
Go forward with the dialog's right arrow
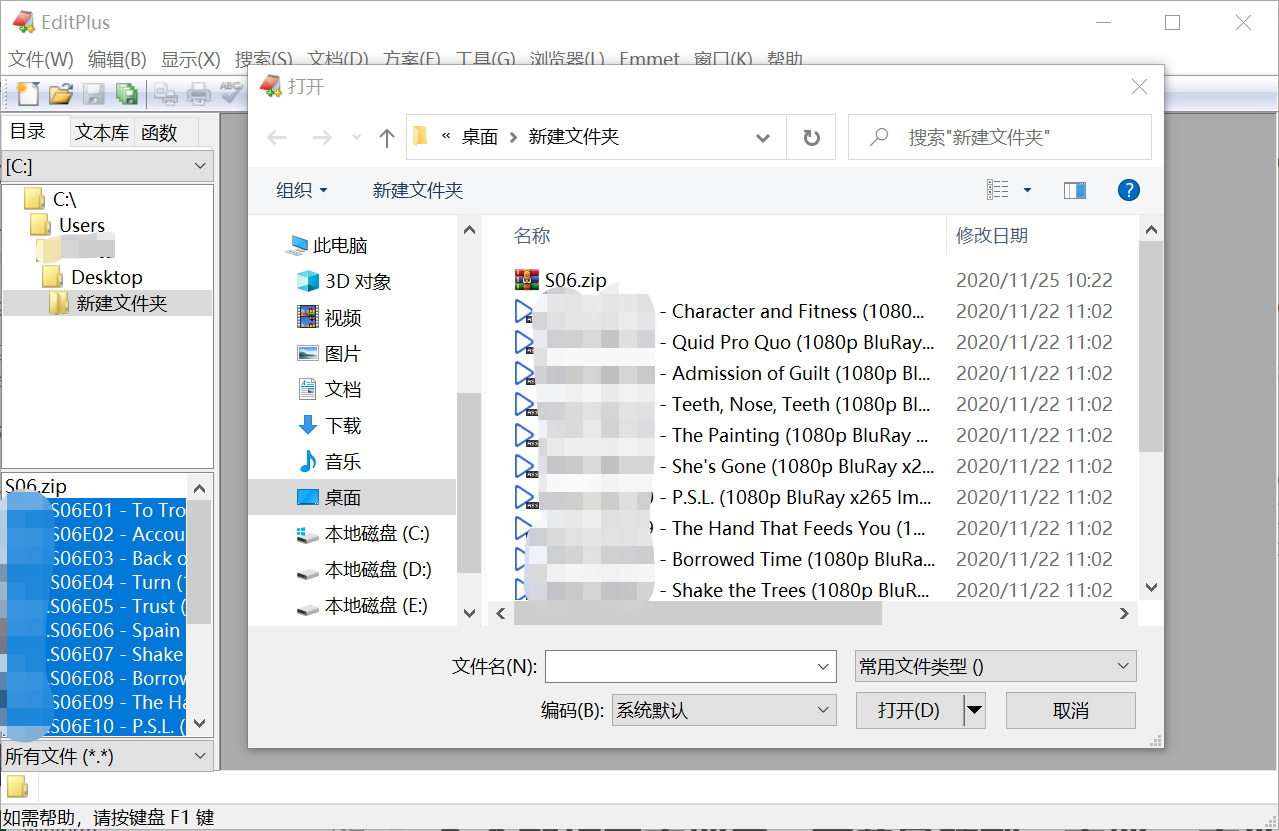[x=322, y=138]
